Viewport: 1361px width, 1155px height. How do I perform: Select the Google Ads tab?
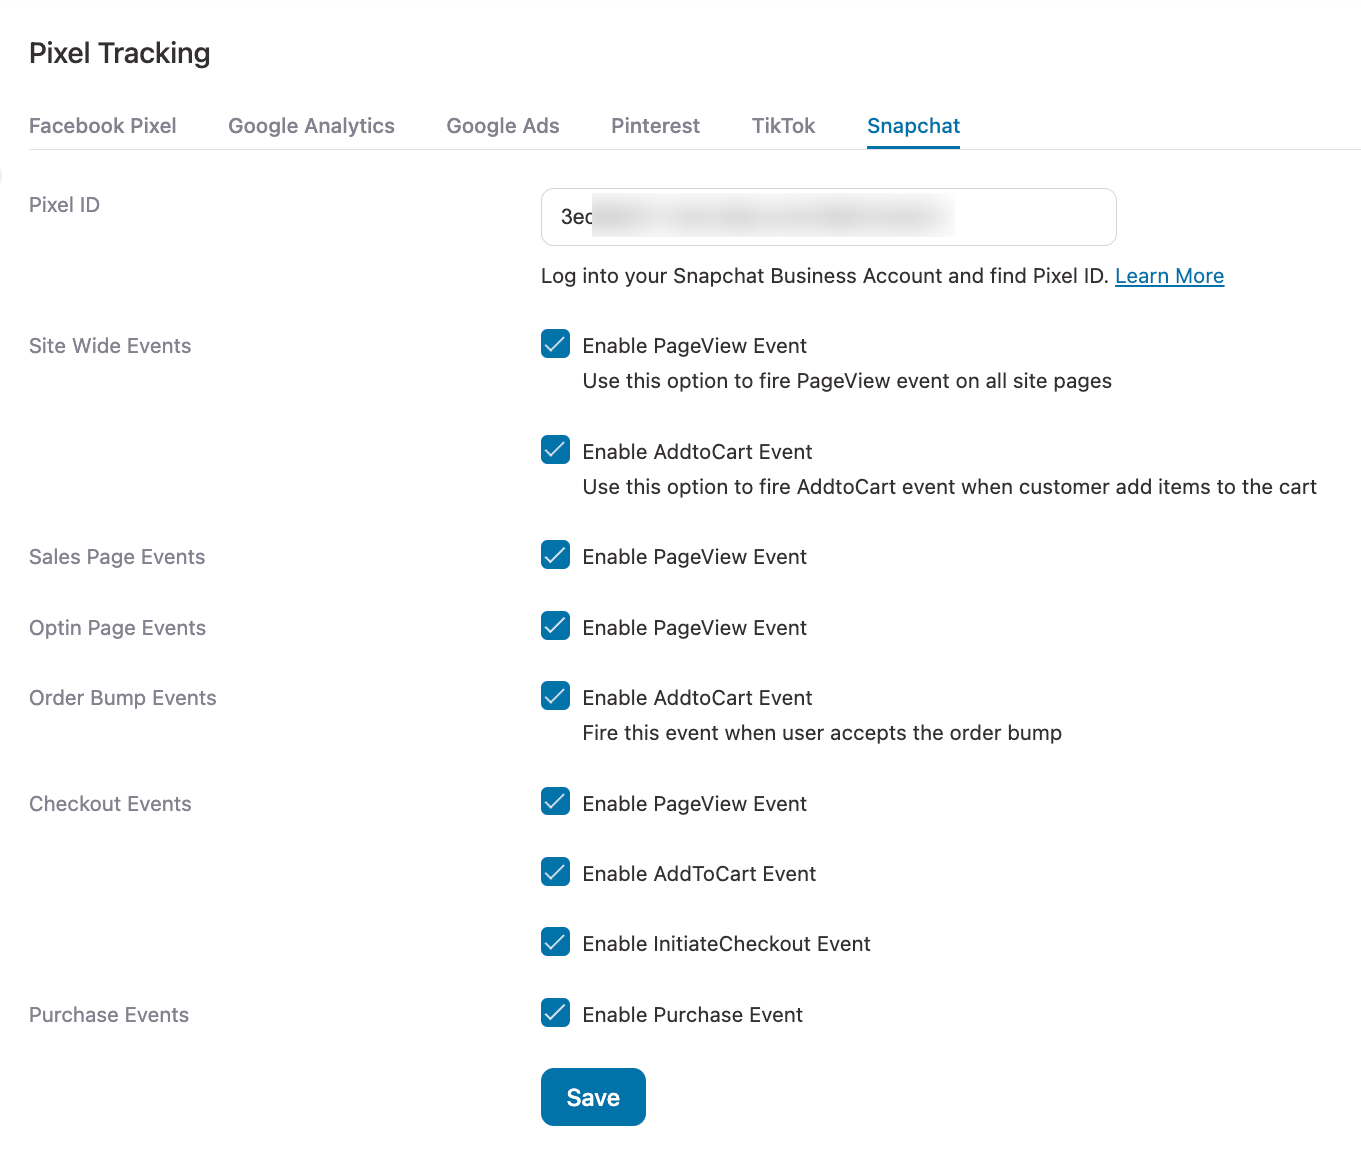pos(503,126)
